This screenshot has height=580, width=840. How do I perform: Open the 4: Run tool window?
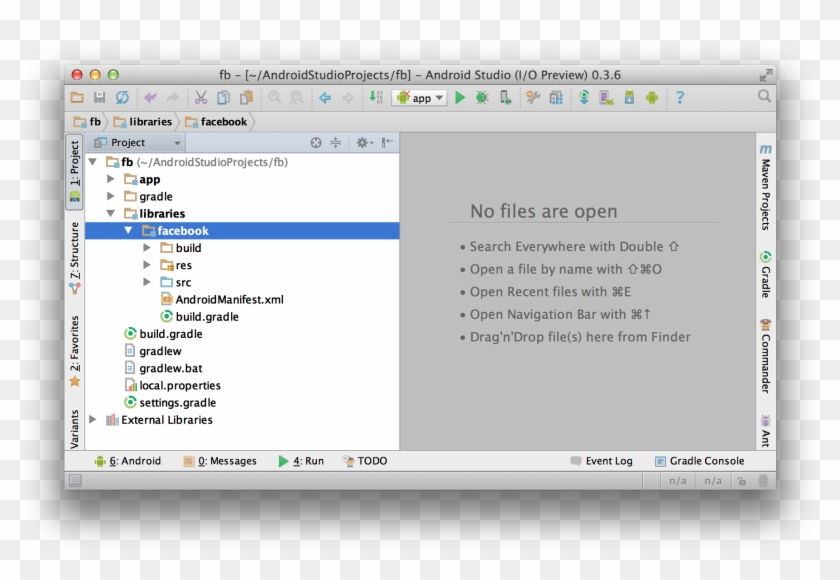[301, 461]
